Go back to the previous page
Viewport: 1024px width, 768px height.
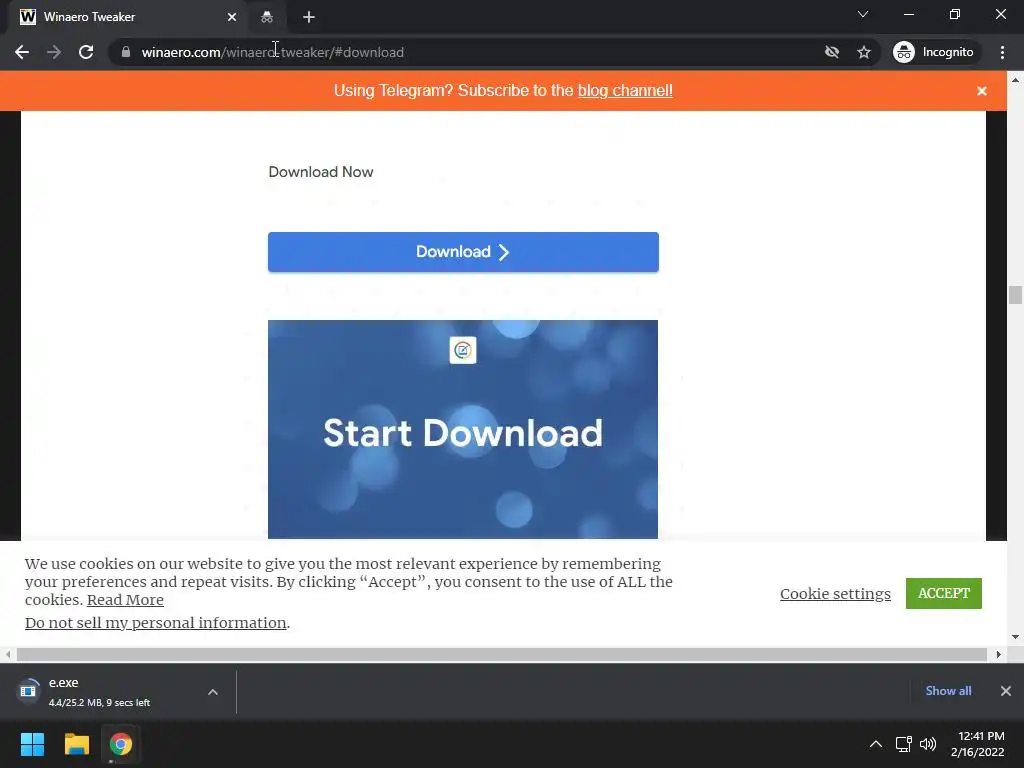click(22, 52)
